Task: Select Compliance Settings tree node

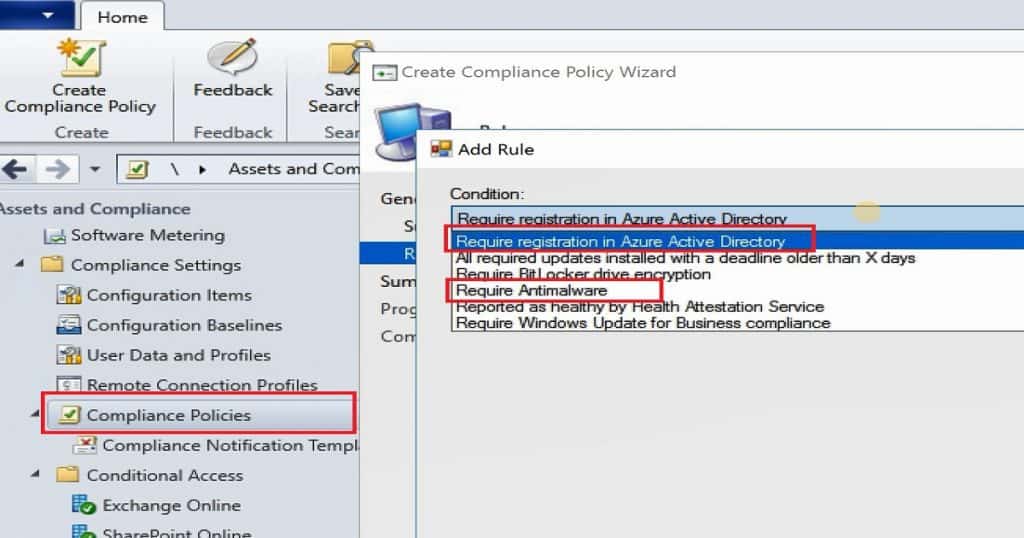Action: (156, 265)
